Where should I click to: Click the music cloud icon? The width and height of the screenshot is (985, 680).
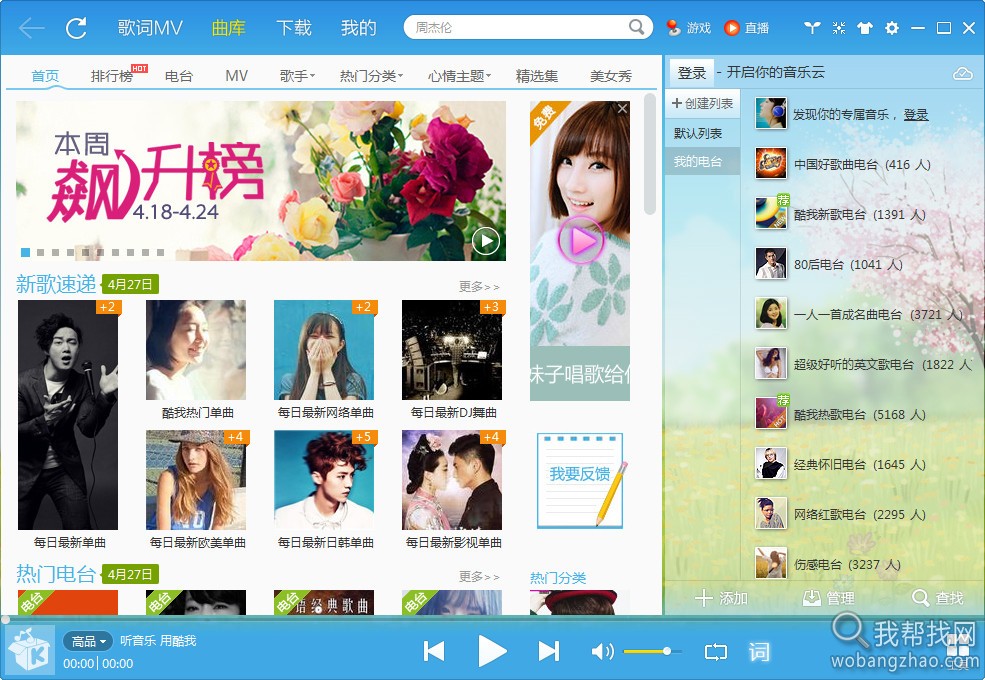point(962,74)
